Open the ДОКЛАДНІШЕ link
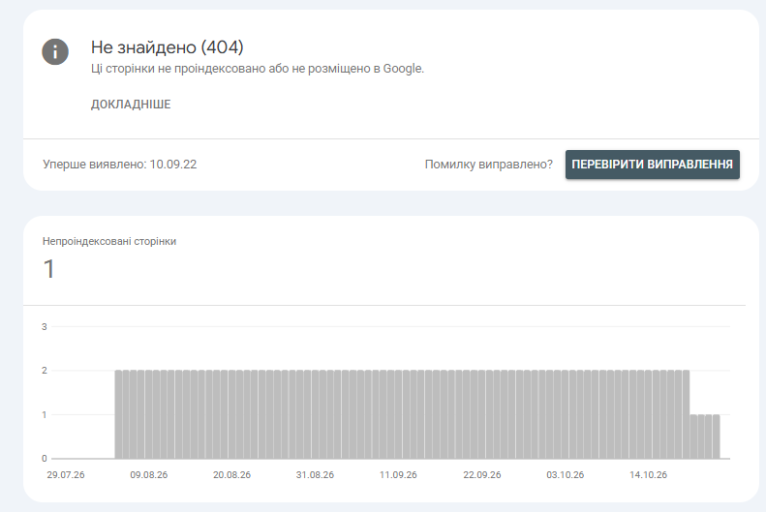 pos(131,104)
